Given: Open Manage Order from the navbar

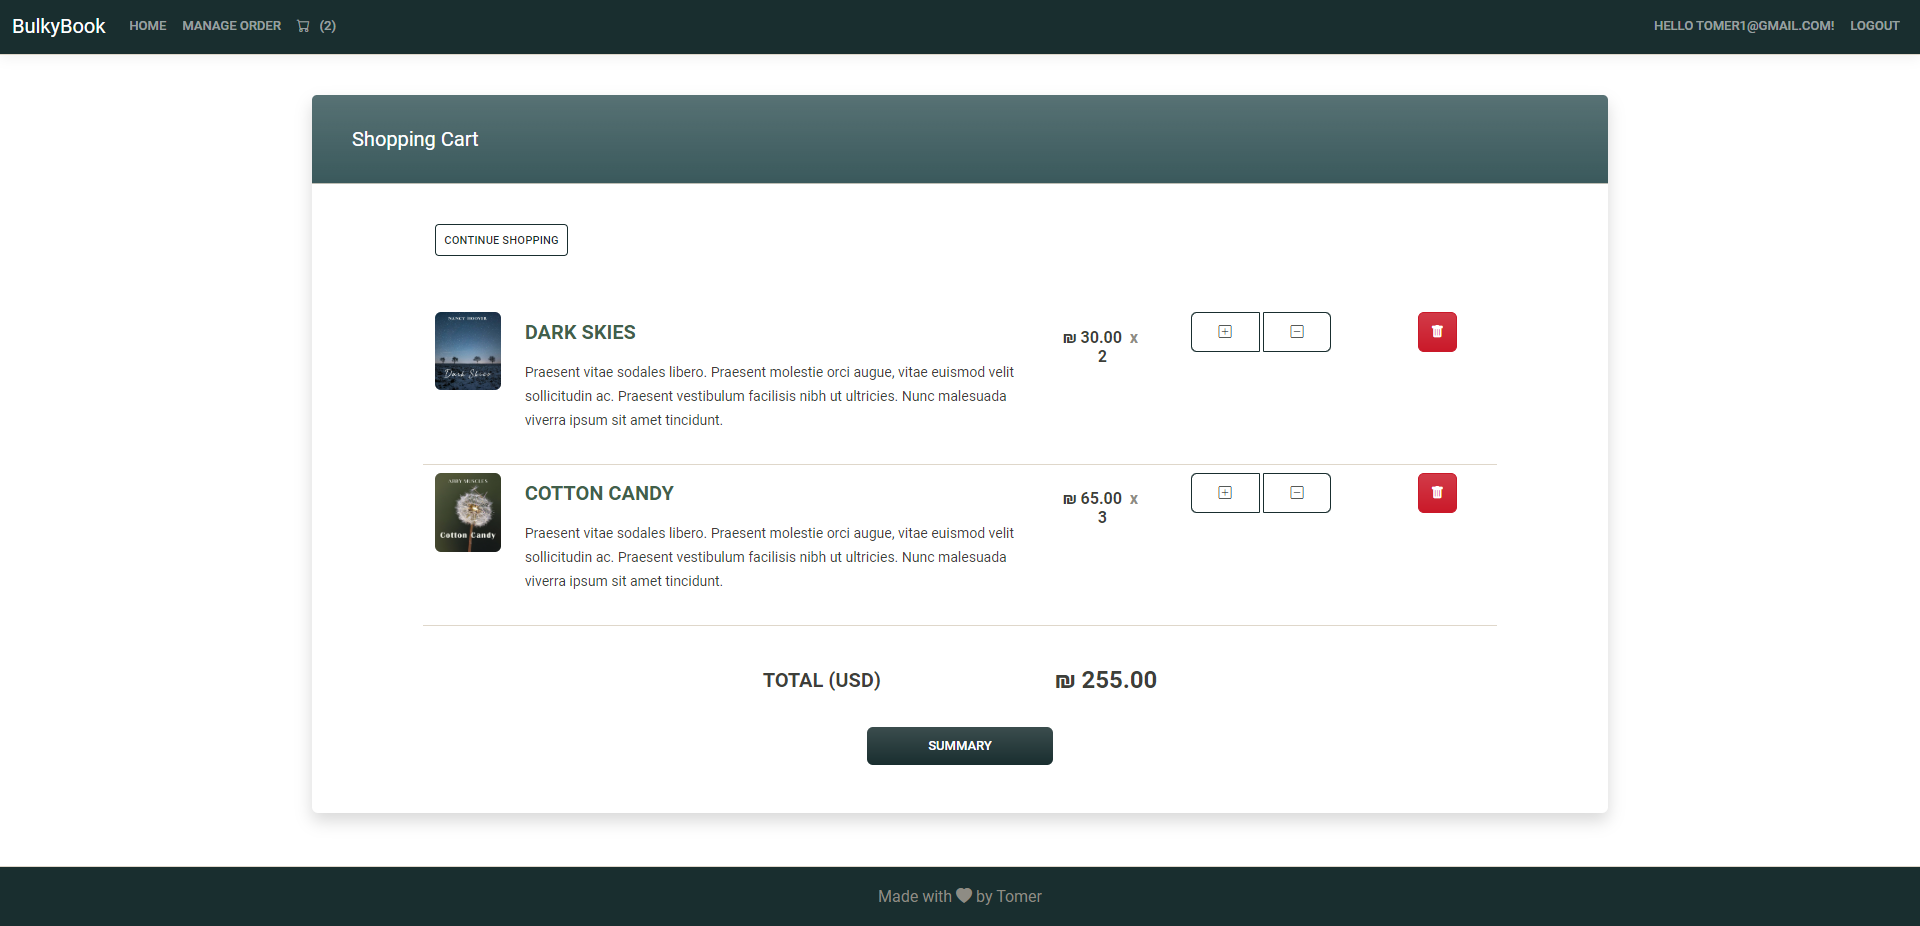Looking at the screenshot, I should (231, 26).
